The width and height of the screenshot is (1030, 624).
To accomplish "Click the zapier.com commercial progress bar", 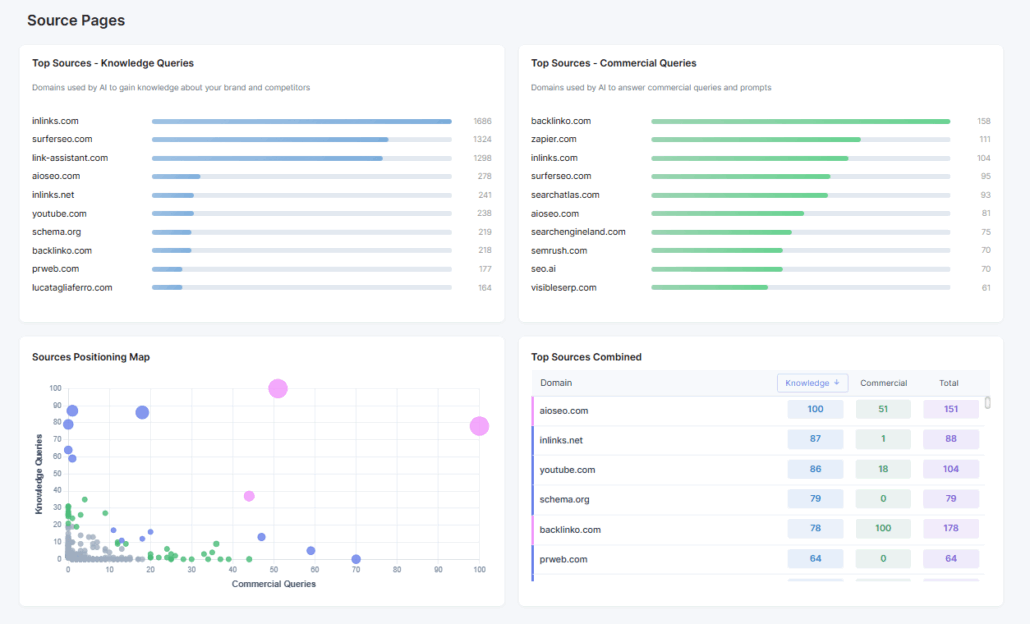I will [x=801, y=139].
